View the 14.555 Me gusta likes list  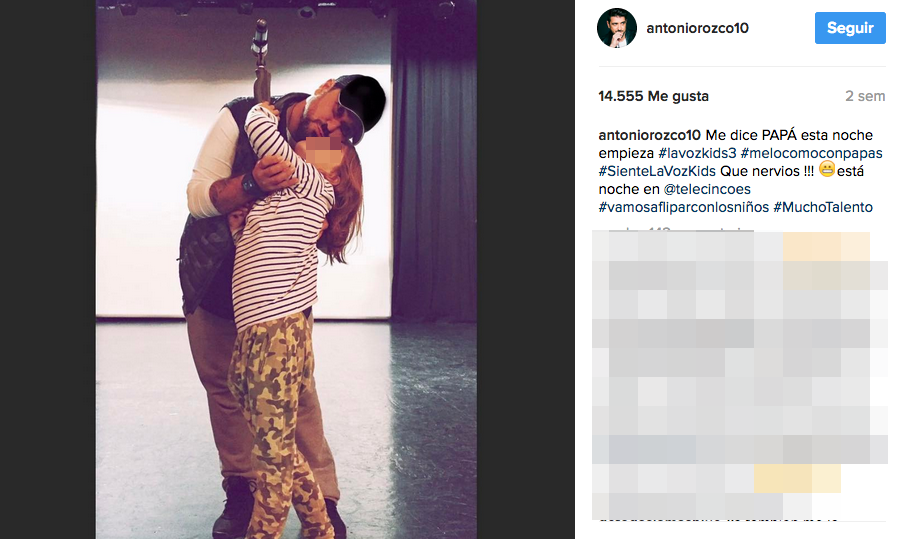[x=653, y=96]
